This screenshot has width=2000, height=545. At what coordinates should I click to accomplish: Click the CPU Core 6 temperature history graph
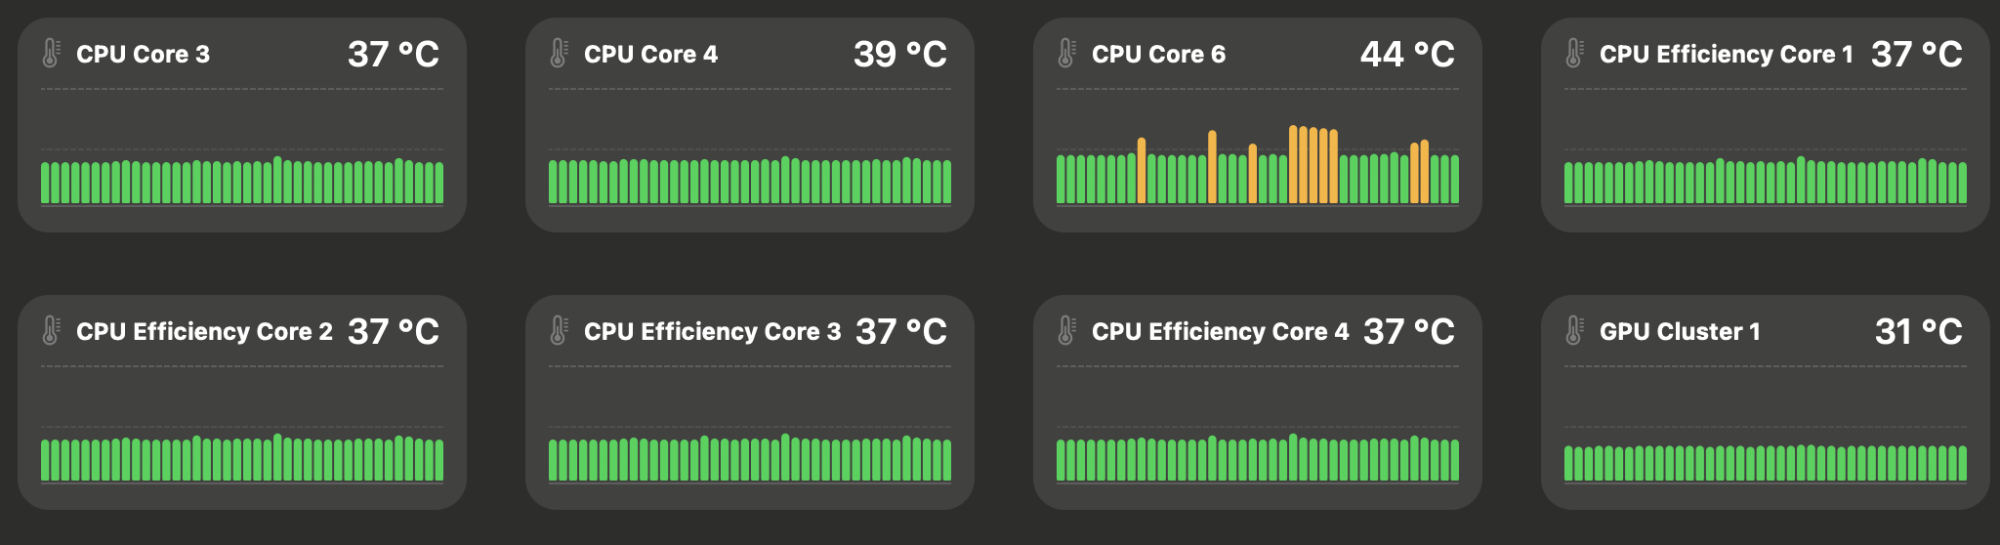1257,165
